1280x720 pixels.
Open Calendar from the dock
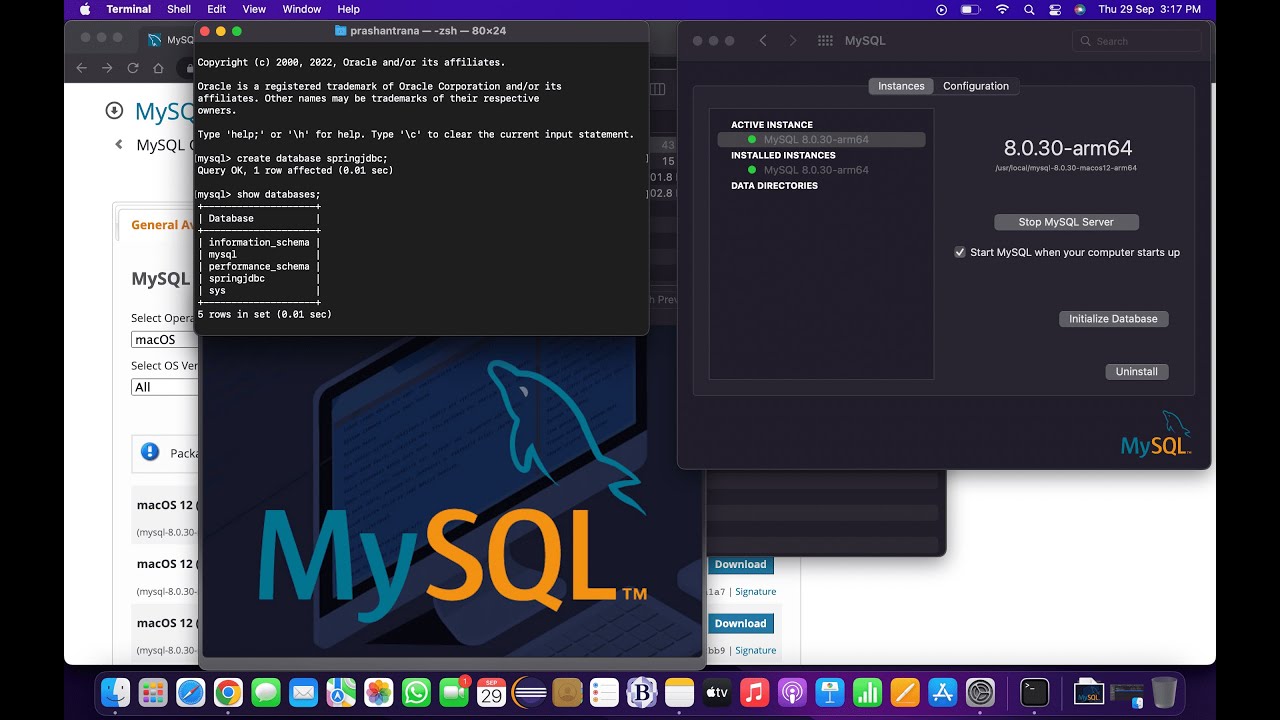[491, 692]
